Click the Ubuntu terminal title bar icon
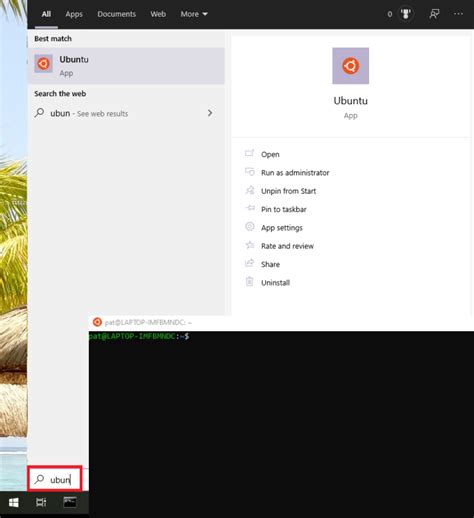The image size is (474, 518). point(97,322)
